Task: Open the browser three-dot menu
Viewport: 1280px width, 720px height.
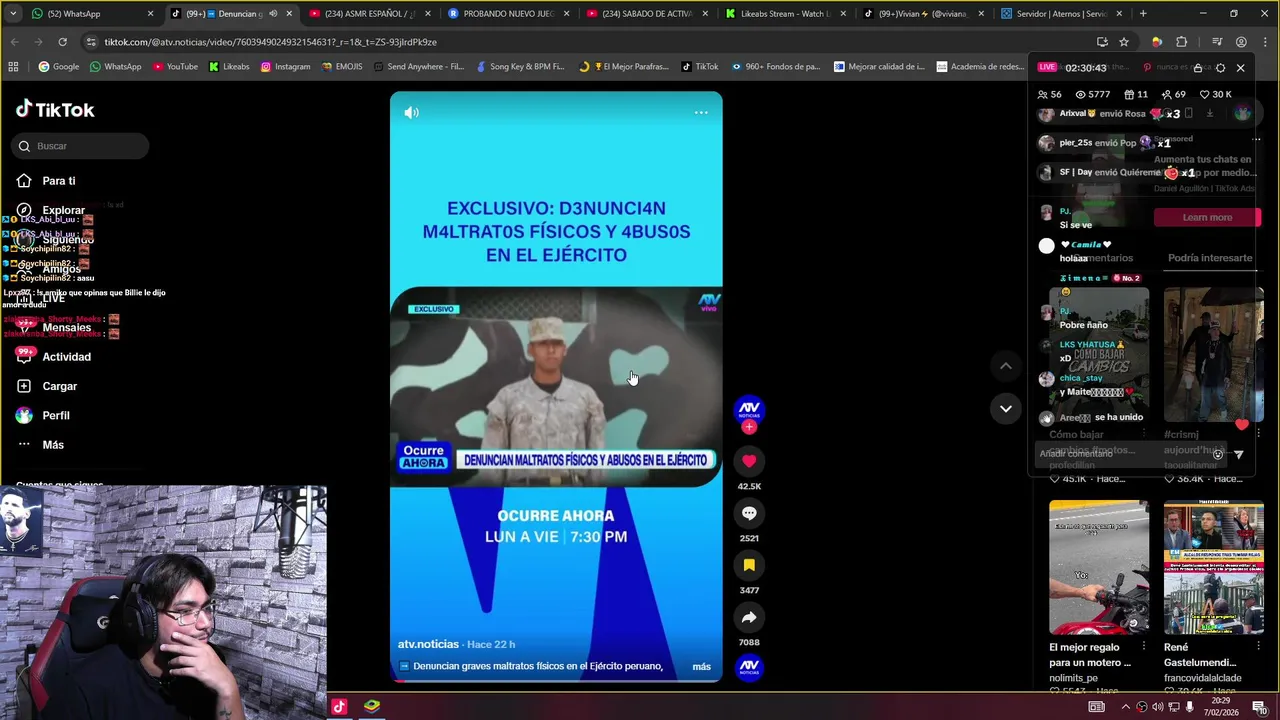Action: click(x=1263, y=42)
